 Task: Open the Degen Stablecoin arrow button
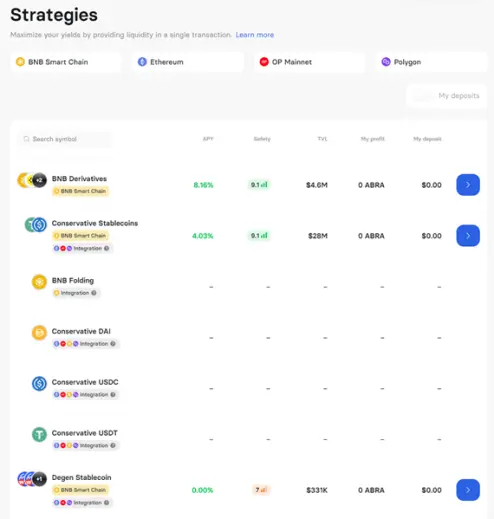(x=468, y=490)
